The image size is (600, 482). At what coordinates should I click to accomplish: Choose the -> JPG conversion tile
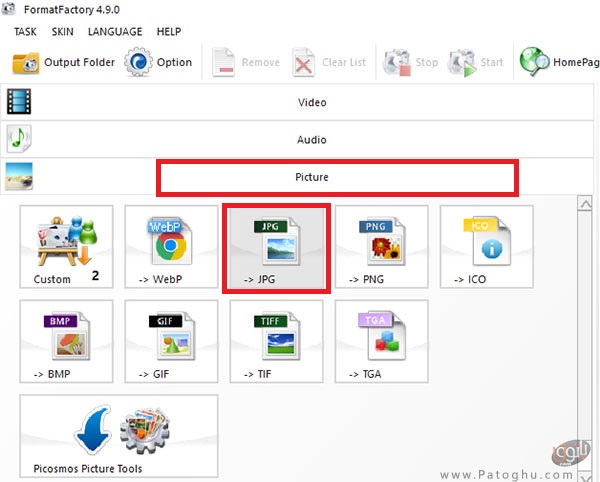tap(276, 247)
